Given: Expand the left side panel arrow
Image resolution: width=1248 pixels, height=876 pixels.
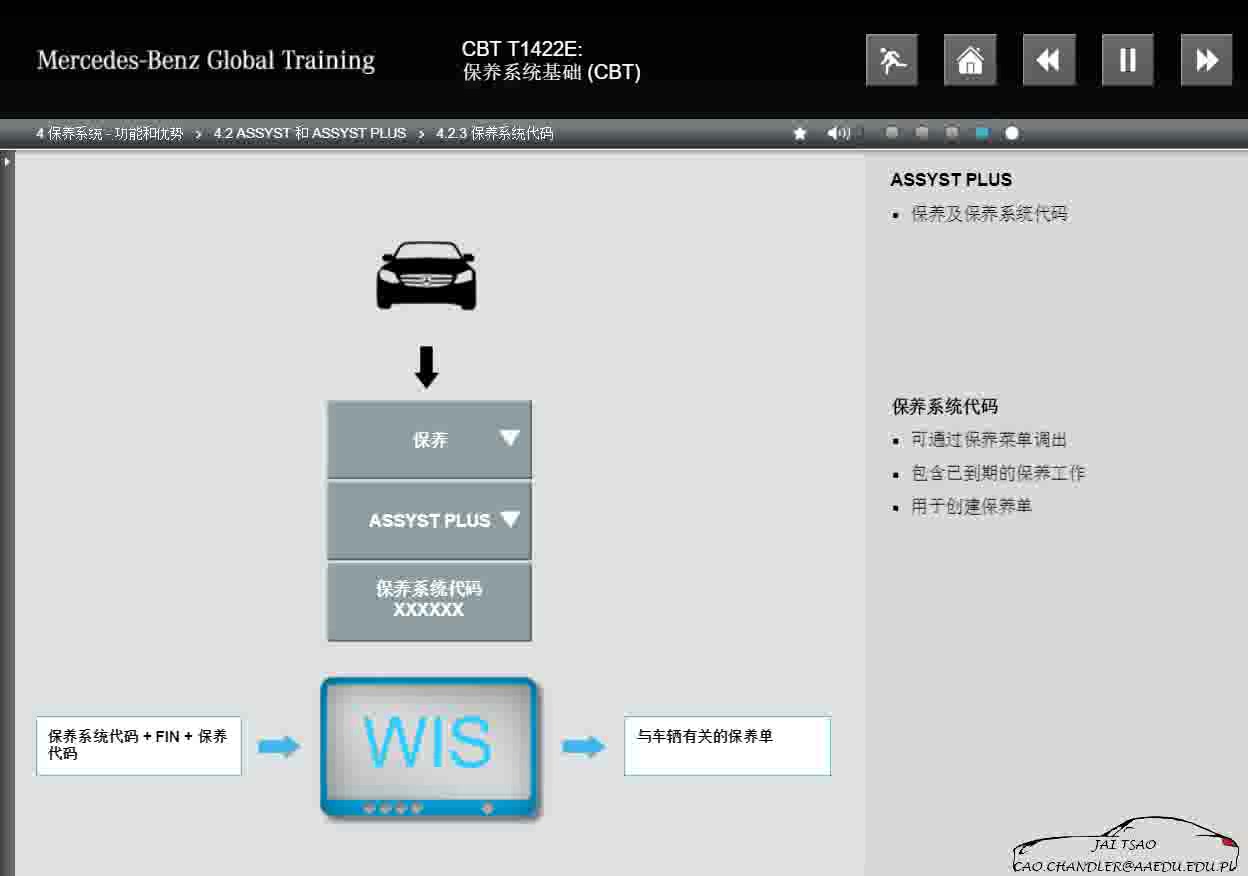Looking at the screenshot, I should coord(7,160).
